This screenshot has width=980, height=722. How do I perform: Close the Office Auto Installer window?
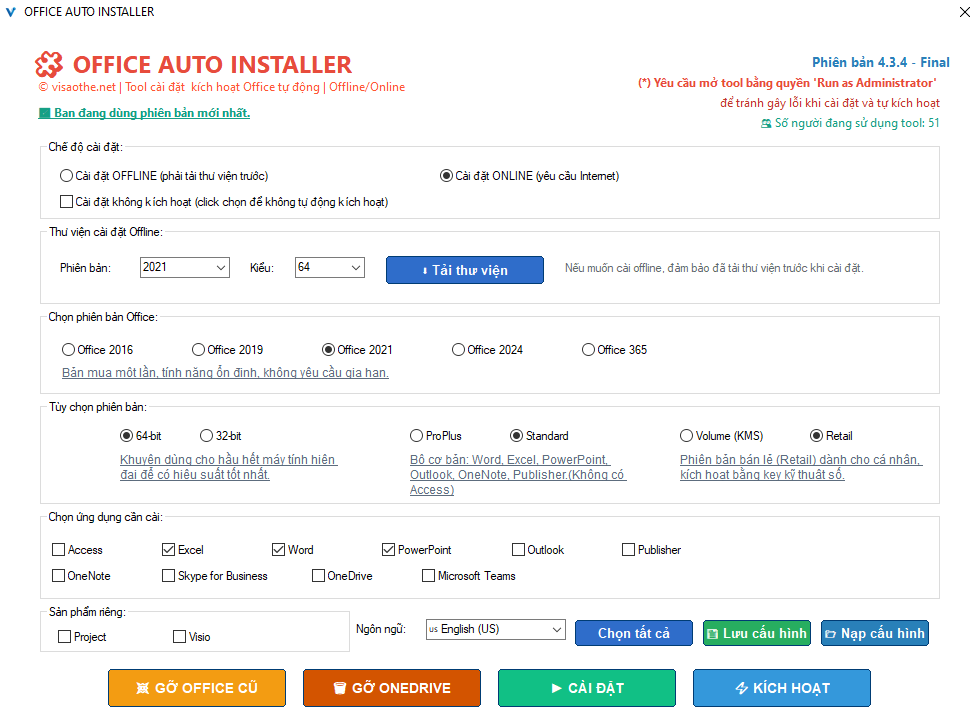point(965,12)
